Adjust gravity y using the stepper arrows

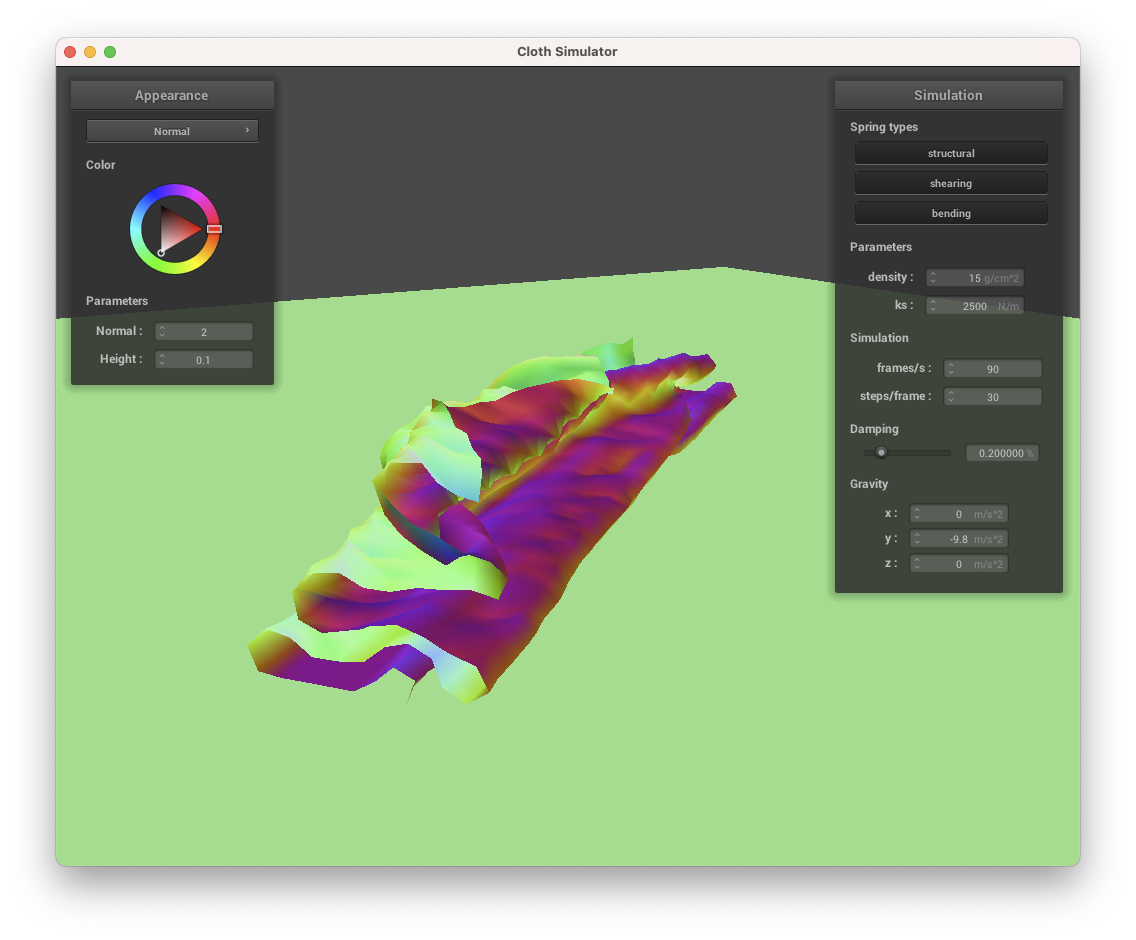pos(917,538)
